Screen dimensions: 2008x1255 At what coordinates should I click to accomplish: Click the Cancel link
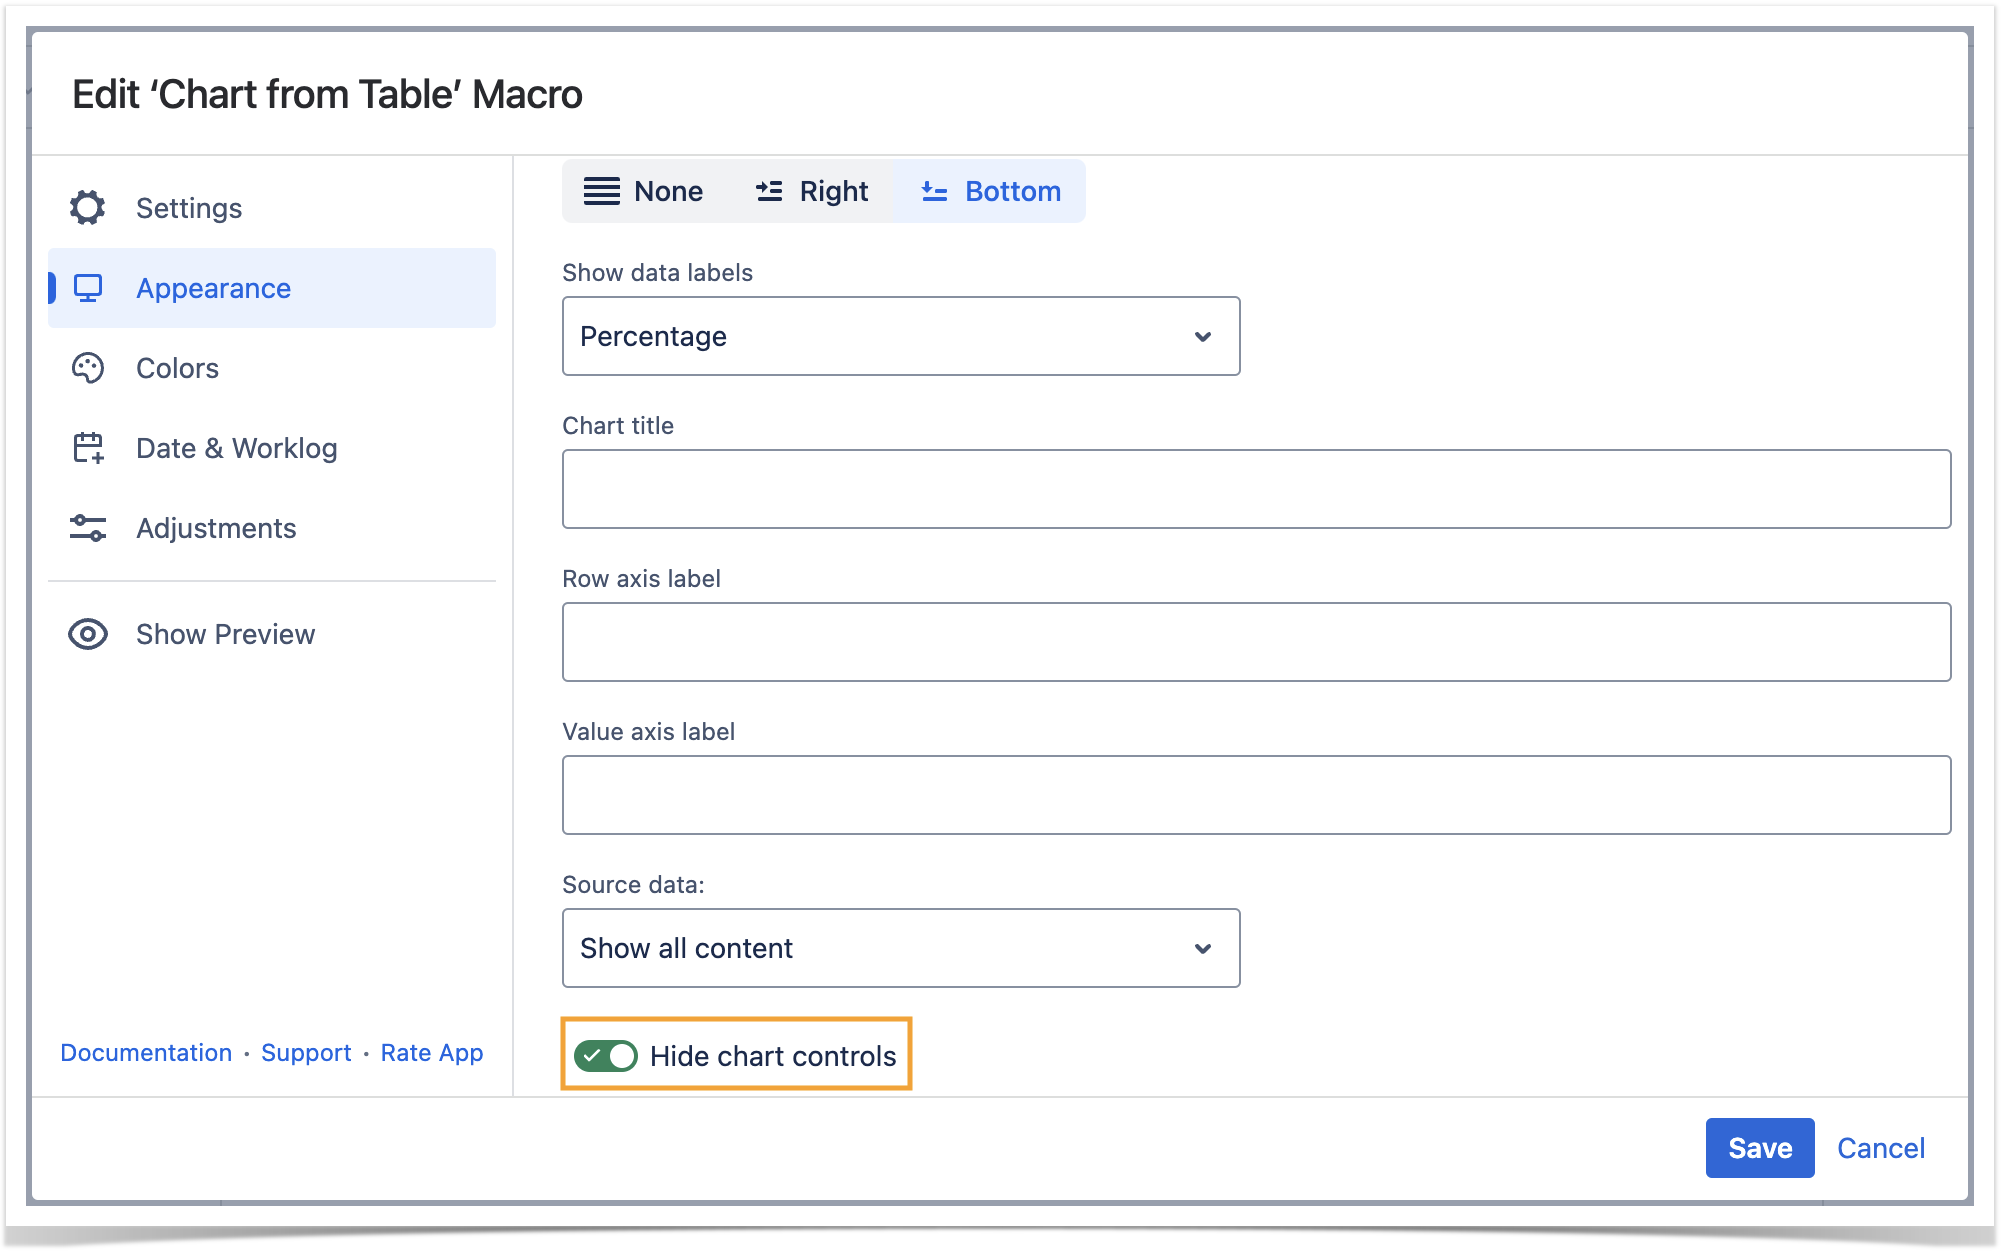1880,1148
